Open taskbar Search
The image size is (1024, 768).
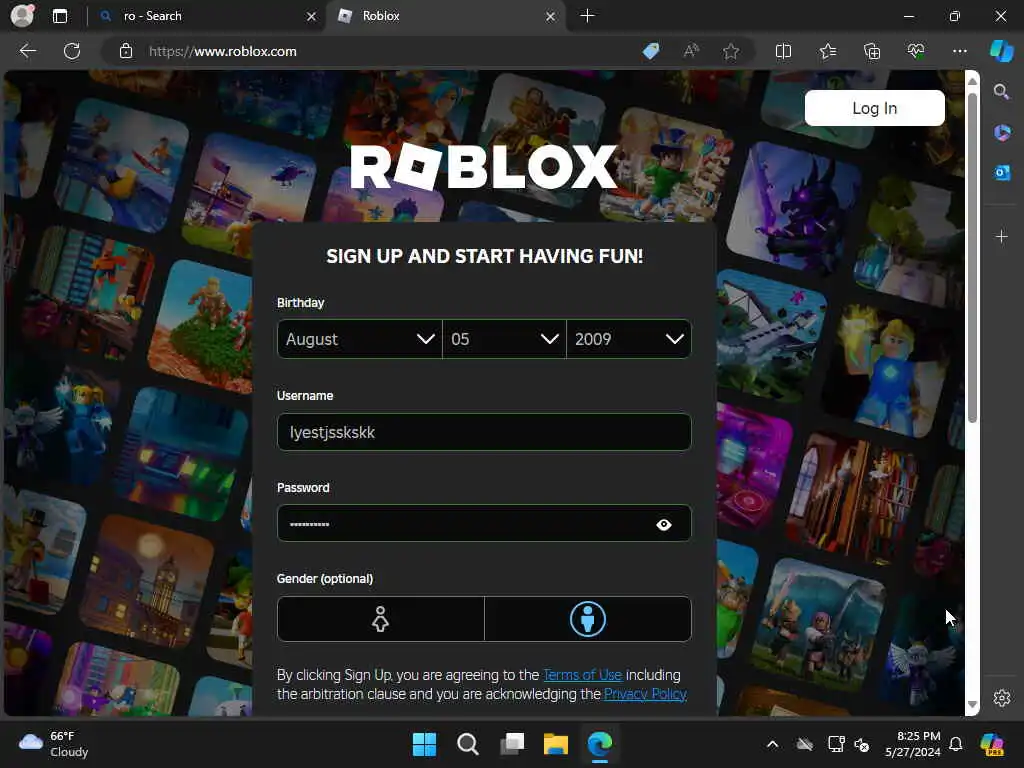coord(468,744)
